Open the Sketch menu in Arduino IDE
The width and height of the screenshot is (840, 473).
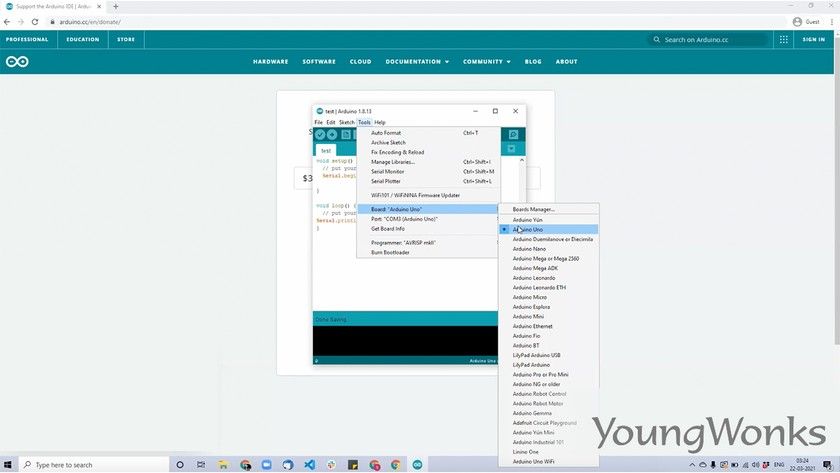(347, 123)
